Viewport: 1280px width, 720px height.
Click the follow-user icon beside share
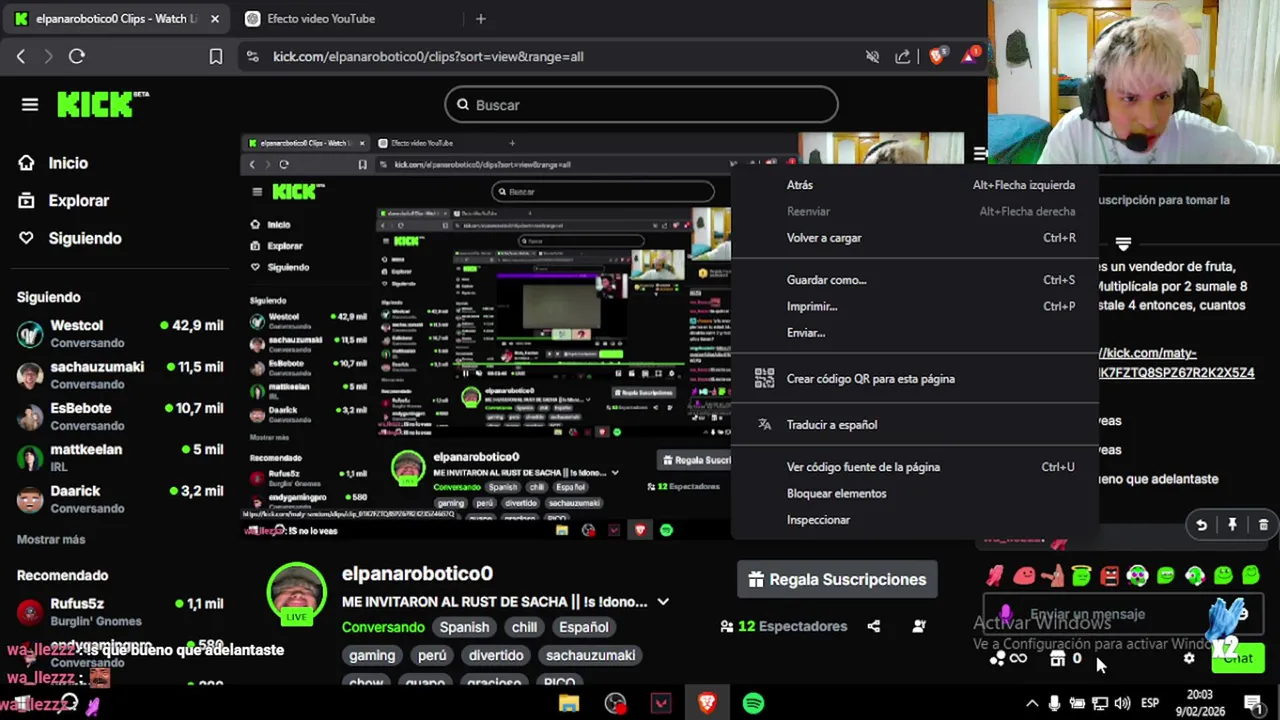coord(919,626)
